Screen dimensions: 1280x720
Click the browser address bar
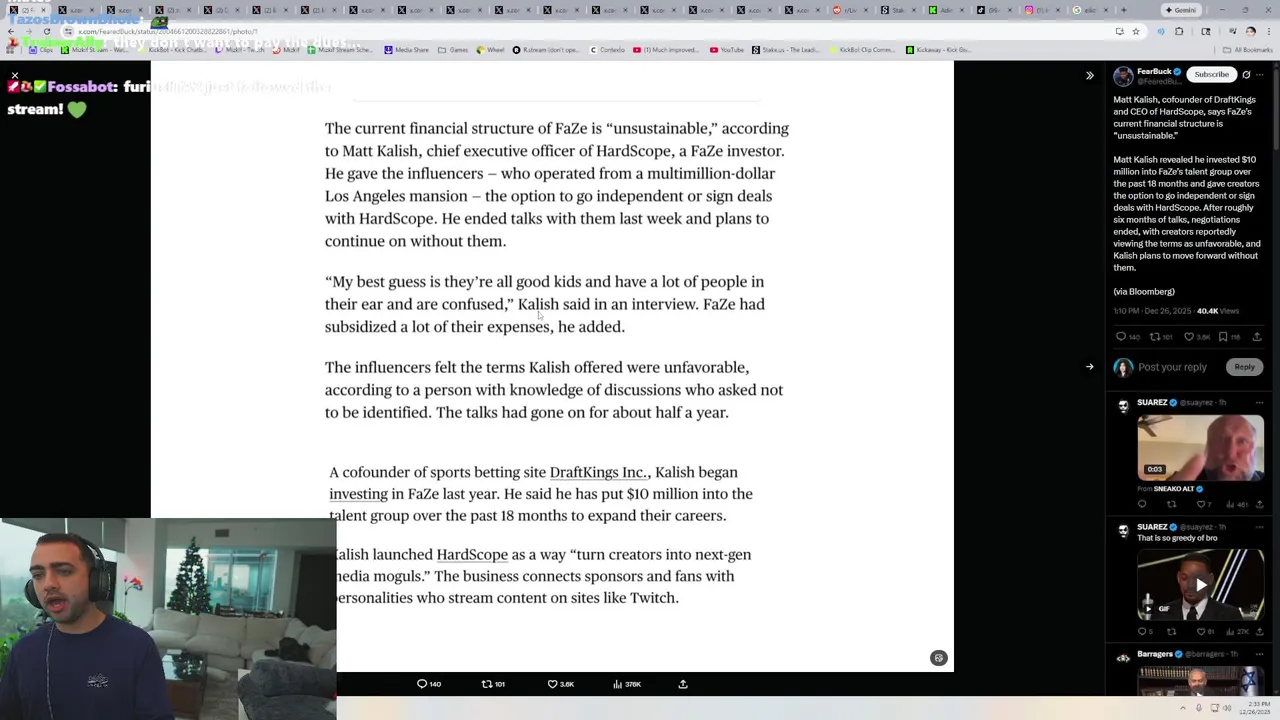[600, 31]
